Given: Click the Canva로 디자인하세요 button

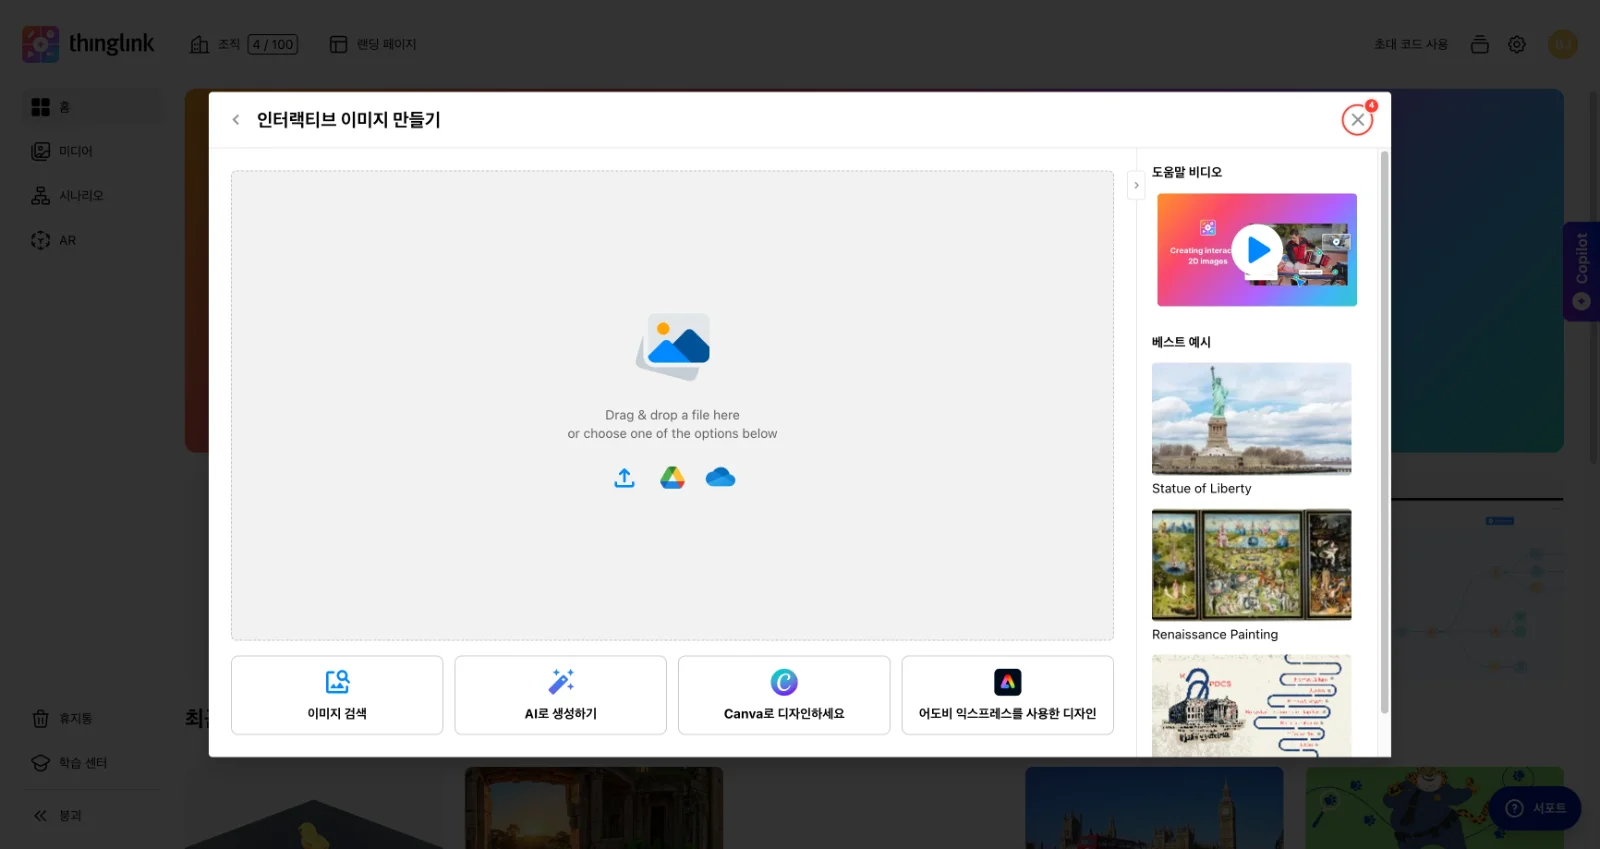Looking at the screenshot, I should click(x=784, y=695).
